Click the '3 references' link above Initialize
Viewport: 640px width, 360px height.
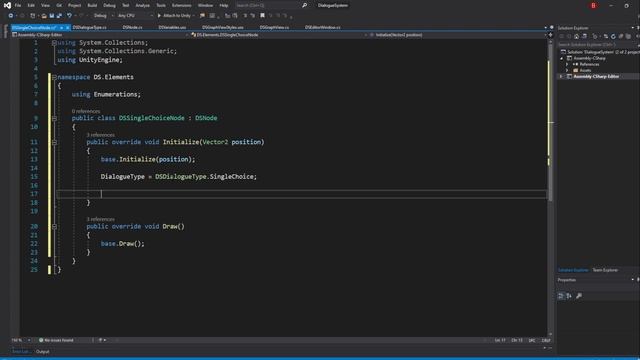point(100,135)
